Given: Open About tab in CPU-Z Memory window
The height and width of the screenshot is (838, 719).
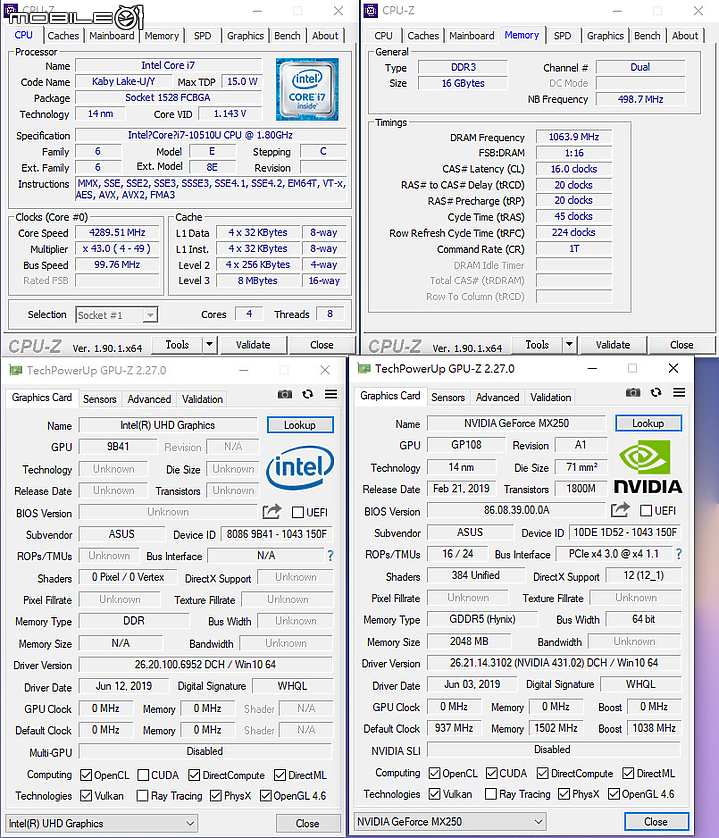Looking at the screenshot, I should (685, 36).
